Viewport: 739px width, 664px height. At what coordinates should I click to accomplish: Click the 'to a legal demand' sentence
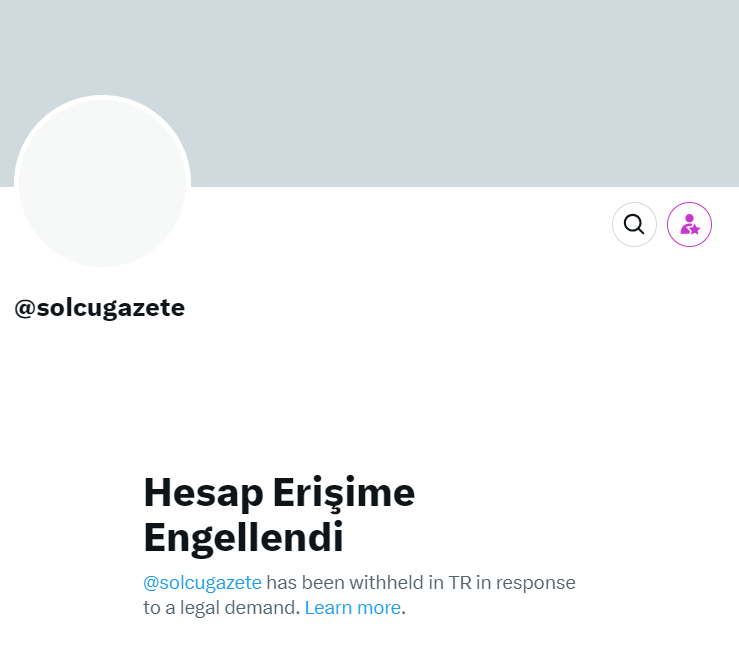pyautogui.click(x=222, y=607)
